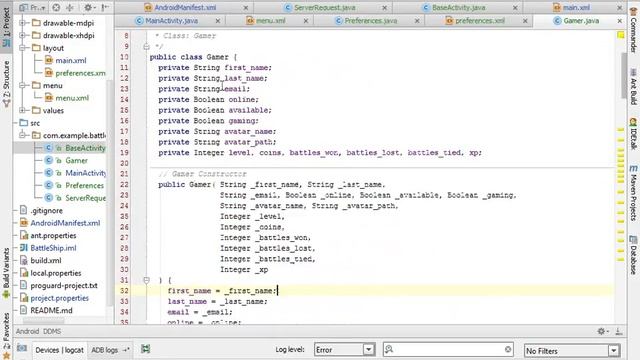This screenshot has height=360, width=640.
Task: Expand the values folder
Action: 23,110
